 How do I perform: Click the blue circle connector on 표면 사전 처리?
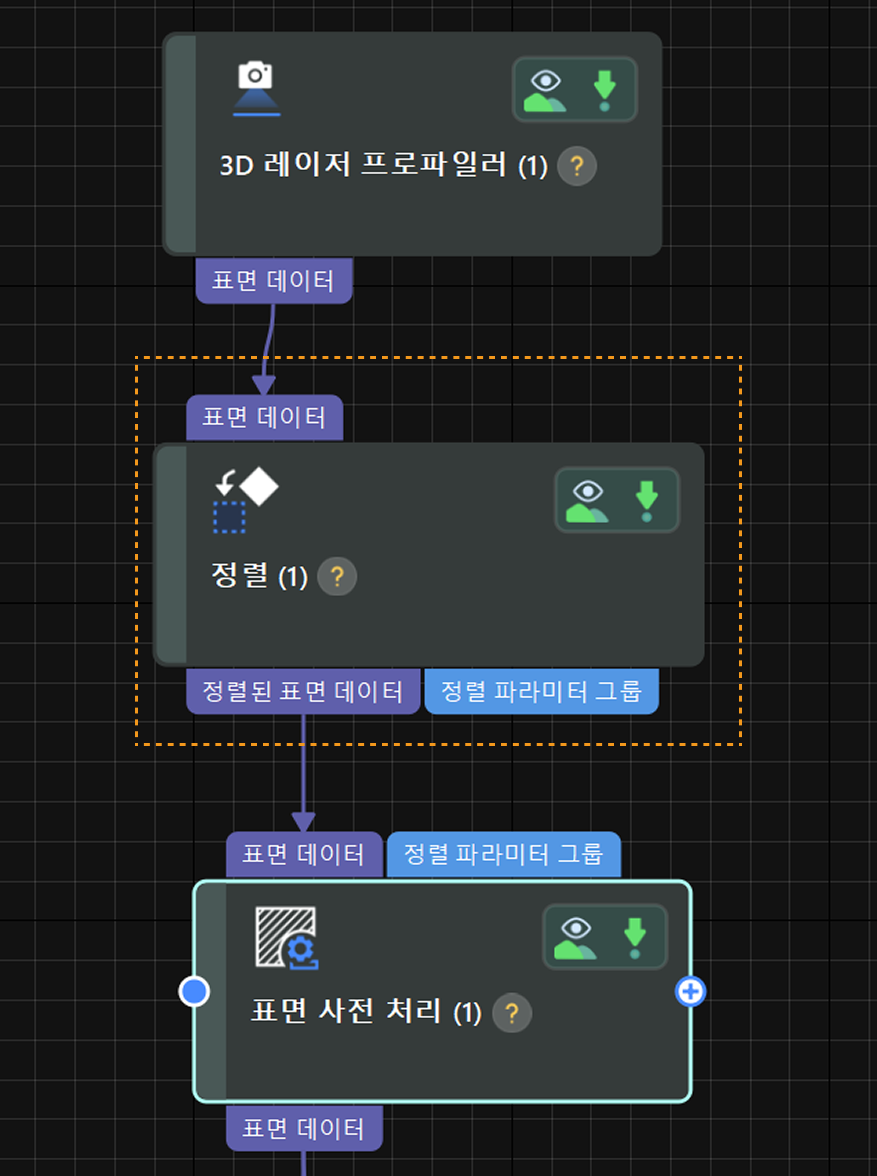(194, 992)
